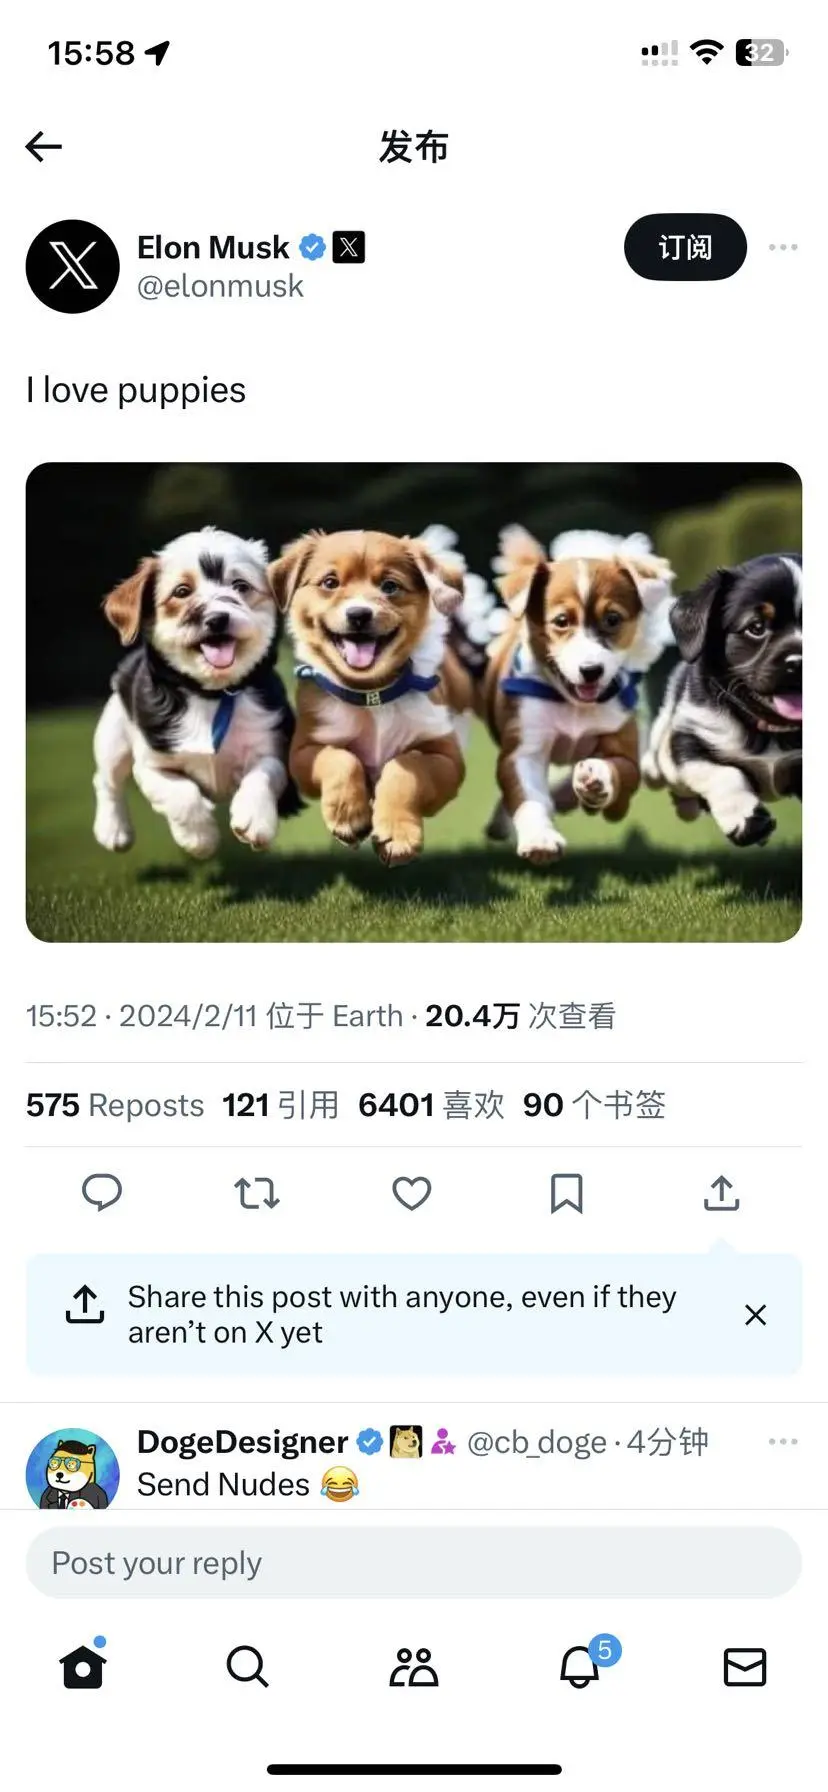Open the Messages envelope icon

tap(745, 1667)
